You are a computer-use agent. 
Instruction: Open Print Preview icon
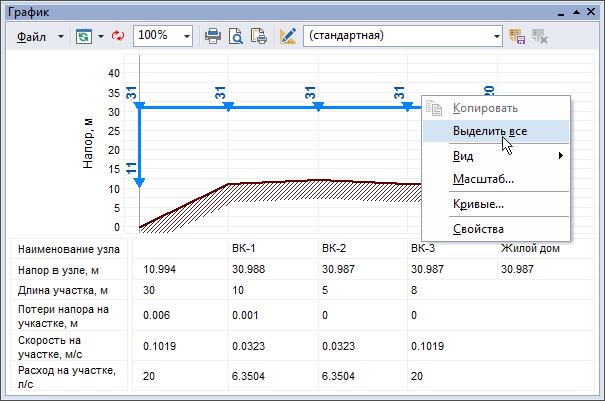(236, 35)
